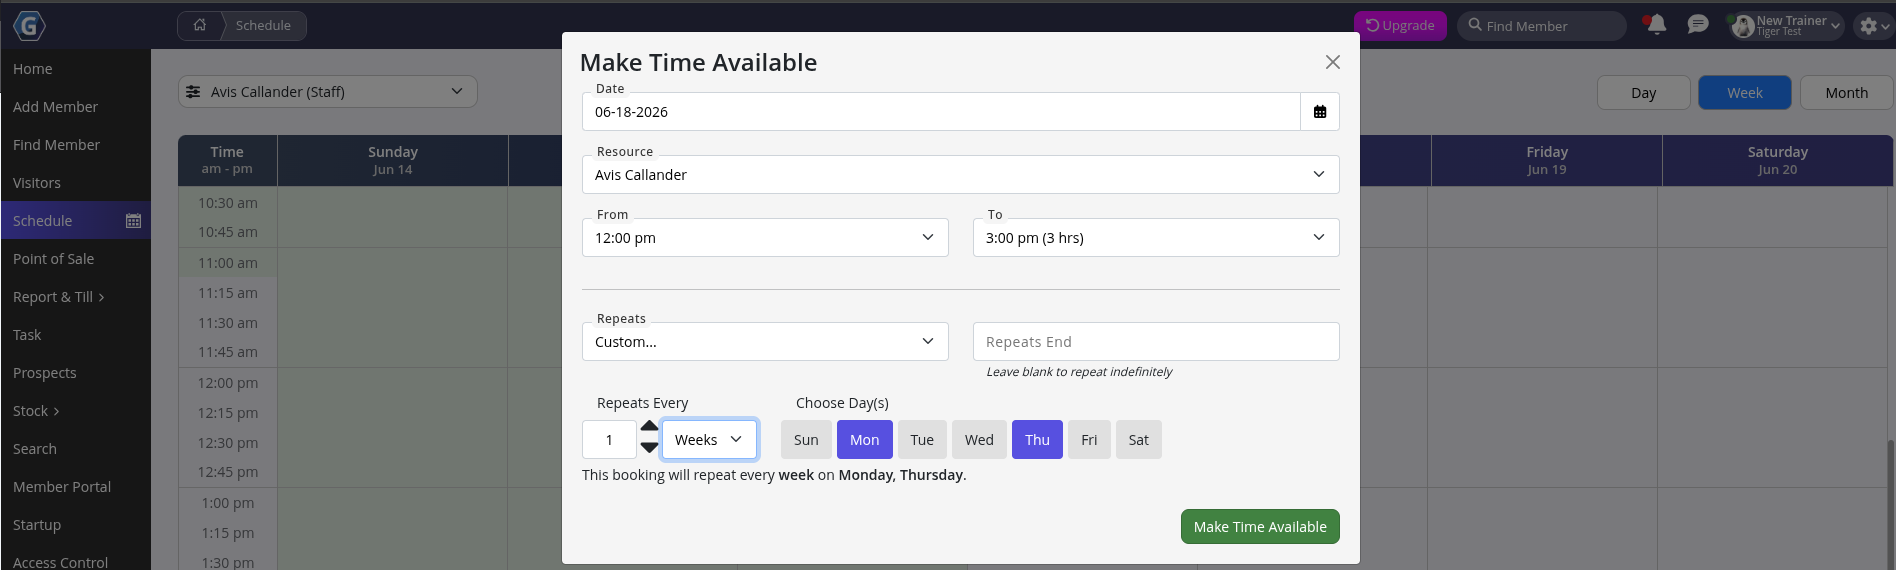The image size is (1896, 570).
Task: Click the Schedule calendar icon in sidebar
Action: pos(133,221)
